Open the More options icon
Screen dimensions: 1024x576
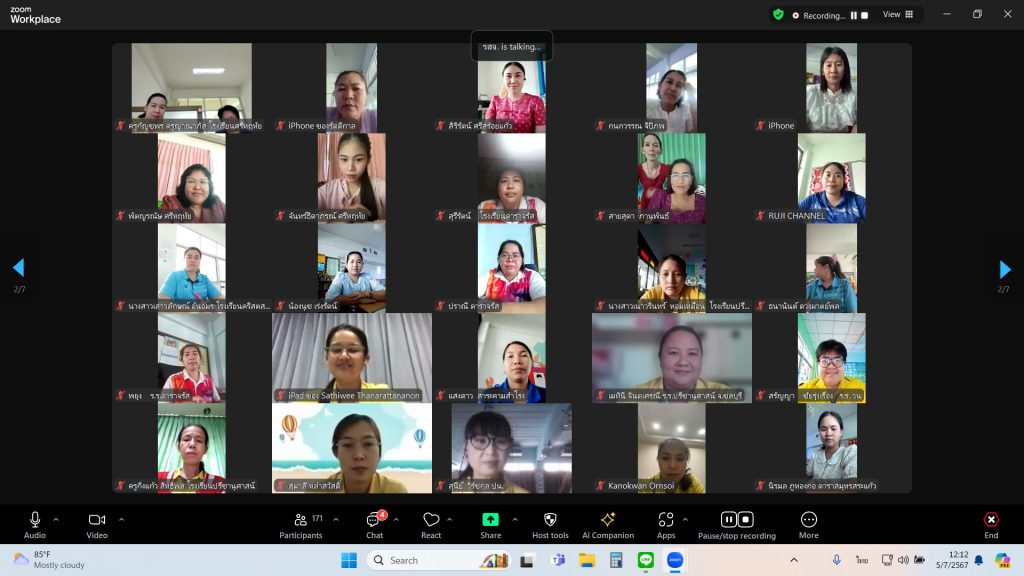coord(809,520)
